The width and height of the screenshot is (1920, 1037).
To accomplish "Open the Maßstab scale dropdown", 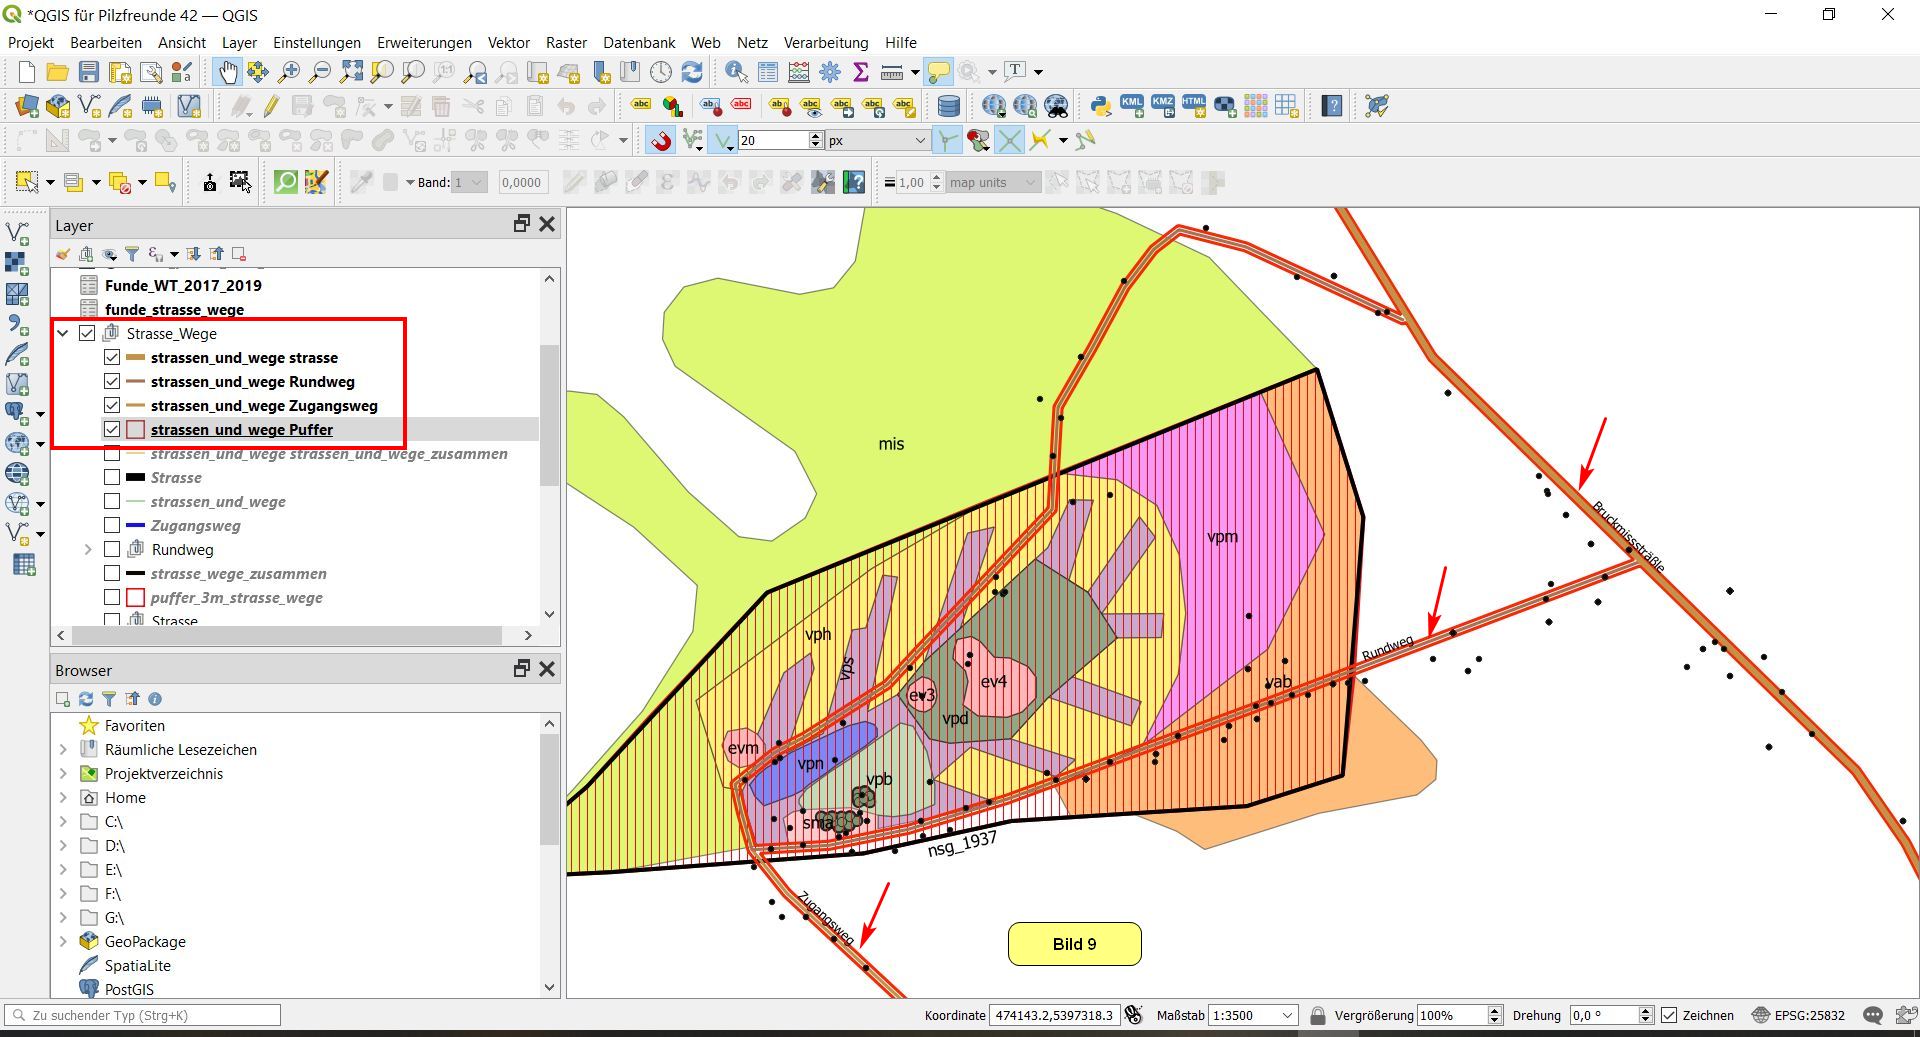I will point(1286,1015).
